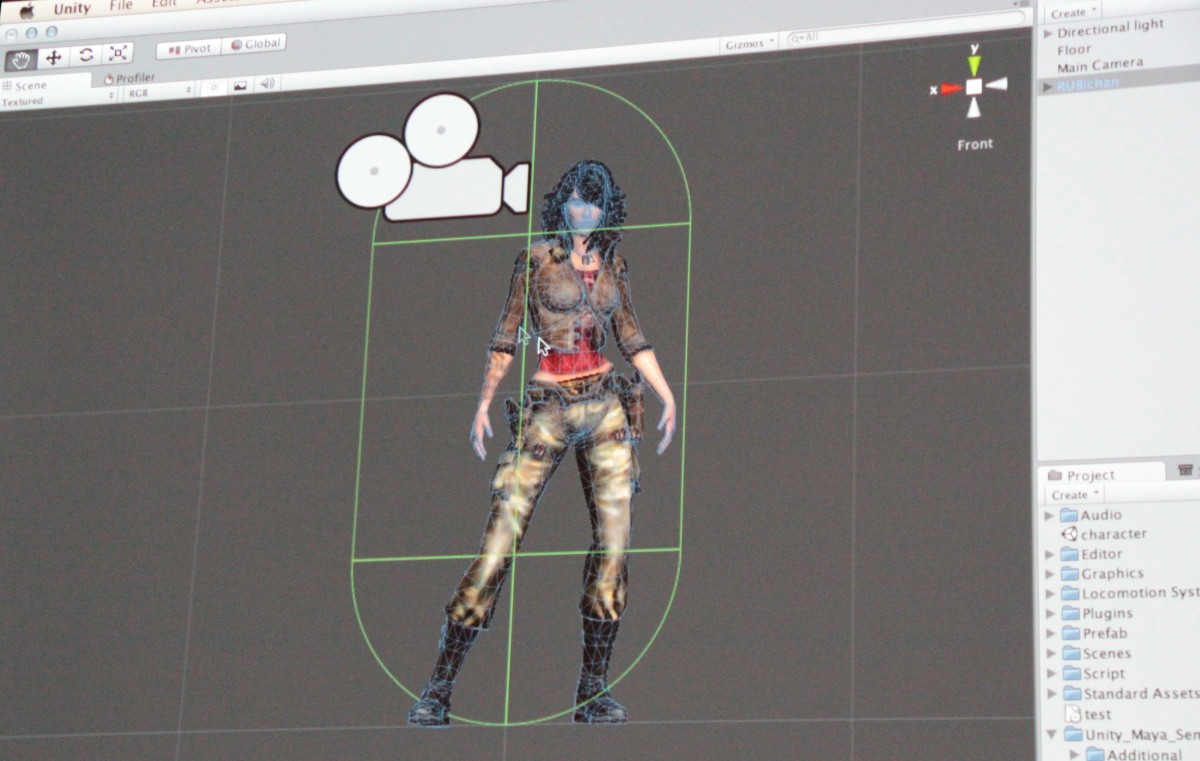Click the Additional folder icon

tap(1095, 754)
